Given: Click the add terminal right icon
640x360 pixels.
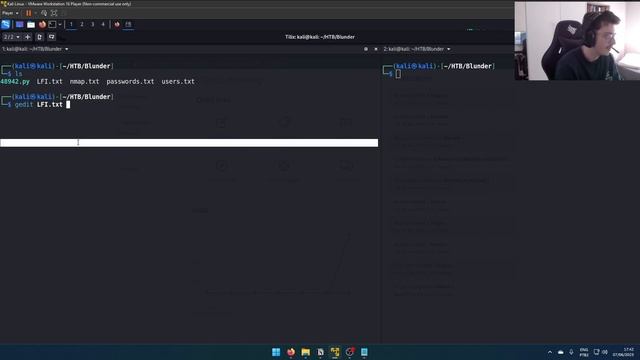Looking at the screenshot, I should tap(40, 37).
